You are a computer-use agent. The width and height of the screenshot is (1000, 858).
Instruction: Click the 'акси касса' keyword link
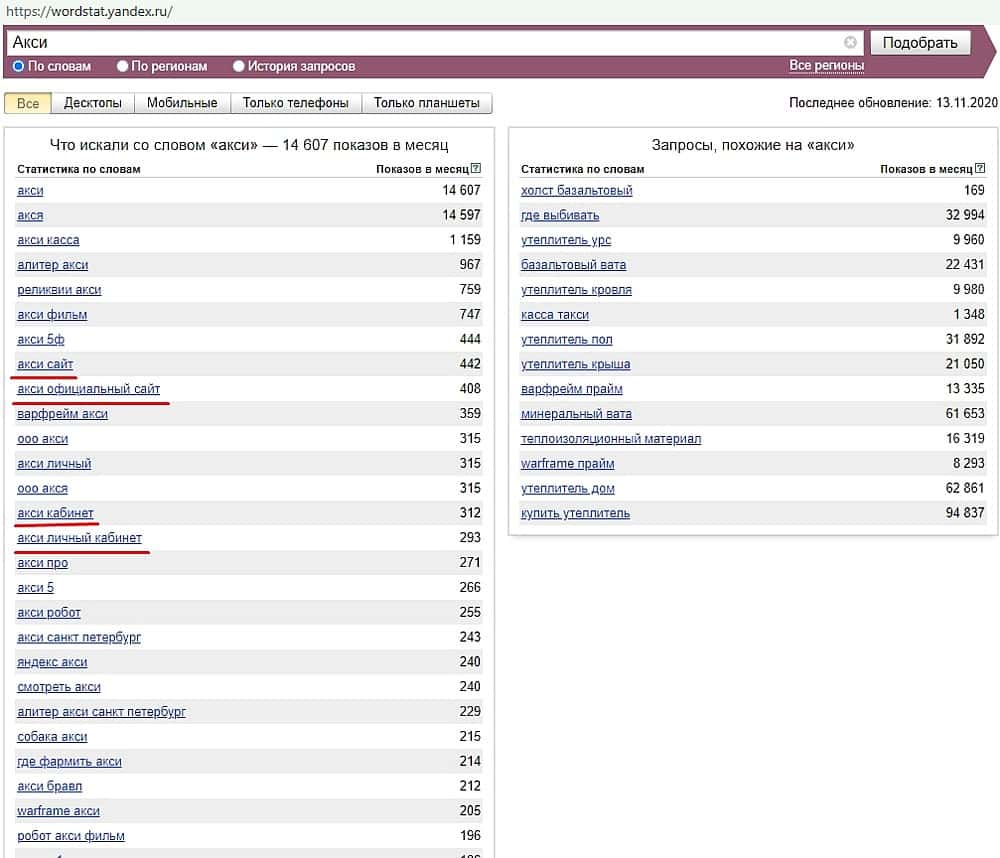[x=48, y=240]
